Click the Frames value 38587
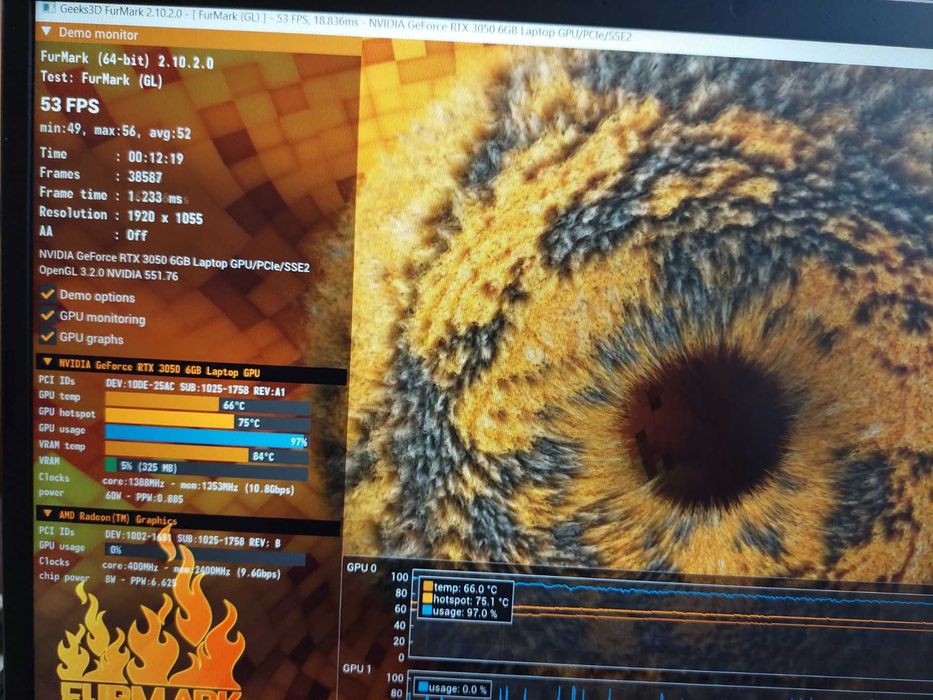Screen dimensions: 933x700 pyautogui.click(x=145, y=177)
